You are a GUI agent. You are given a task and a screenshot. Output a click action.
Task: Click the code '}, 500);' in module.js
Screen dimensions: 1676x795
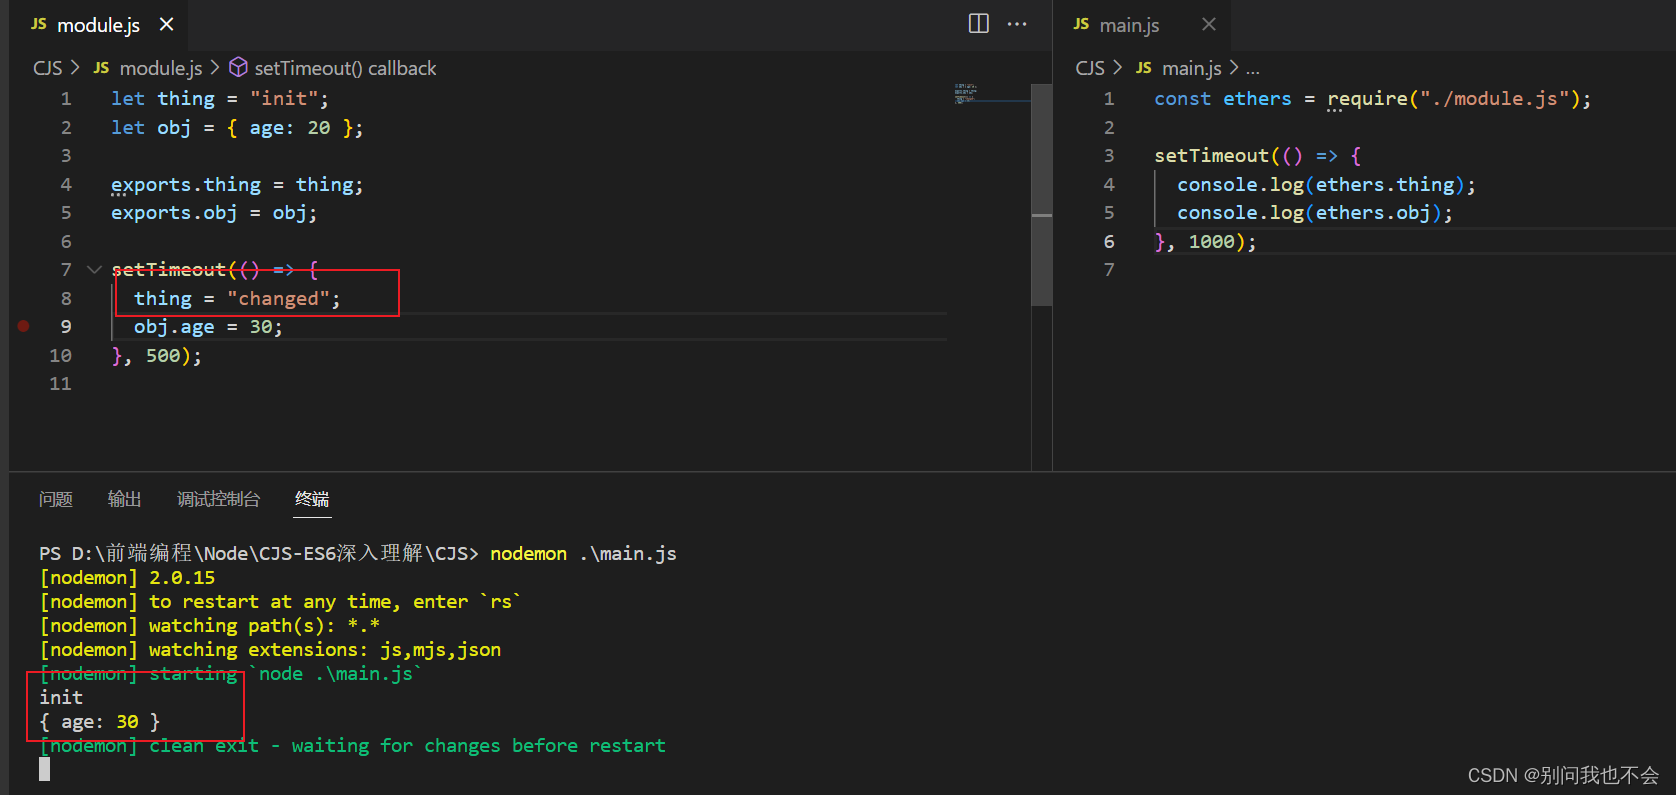point(157,356)
